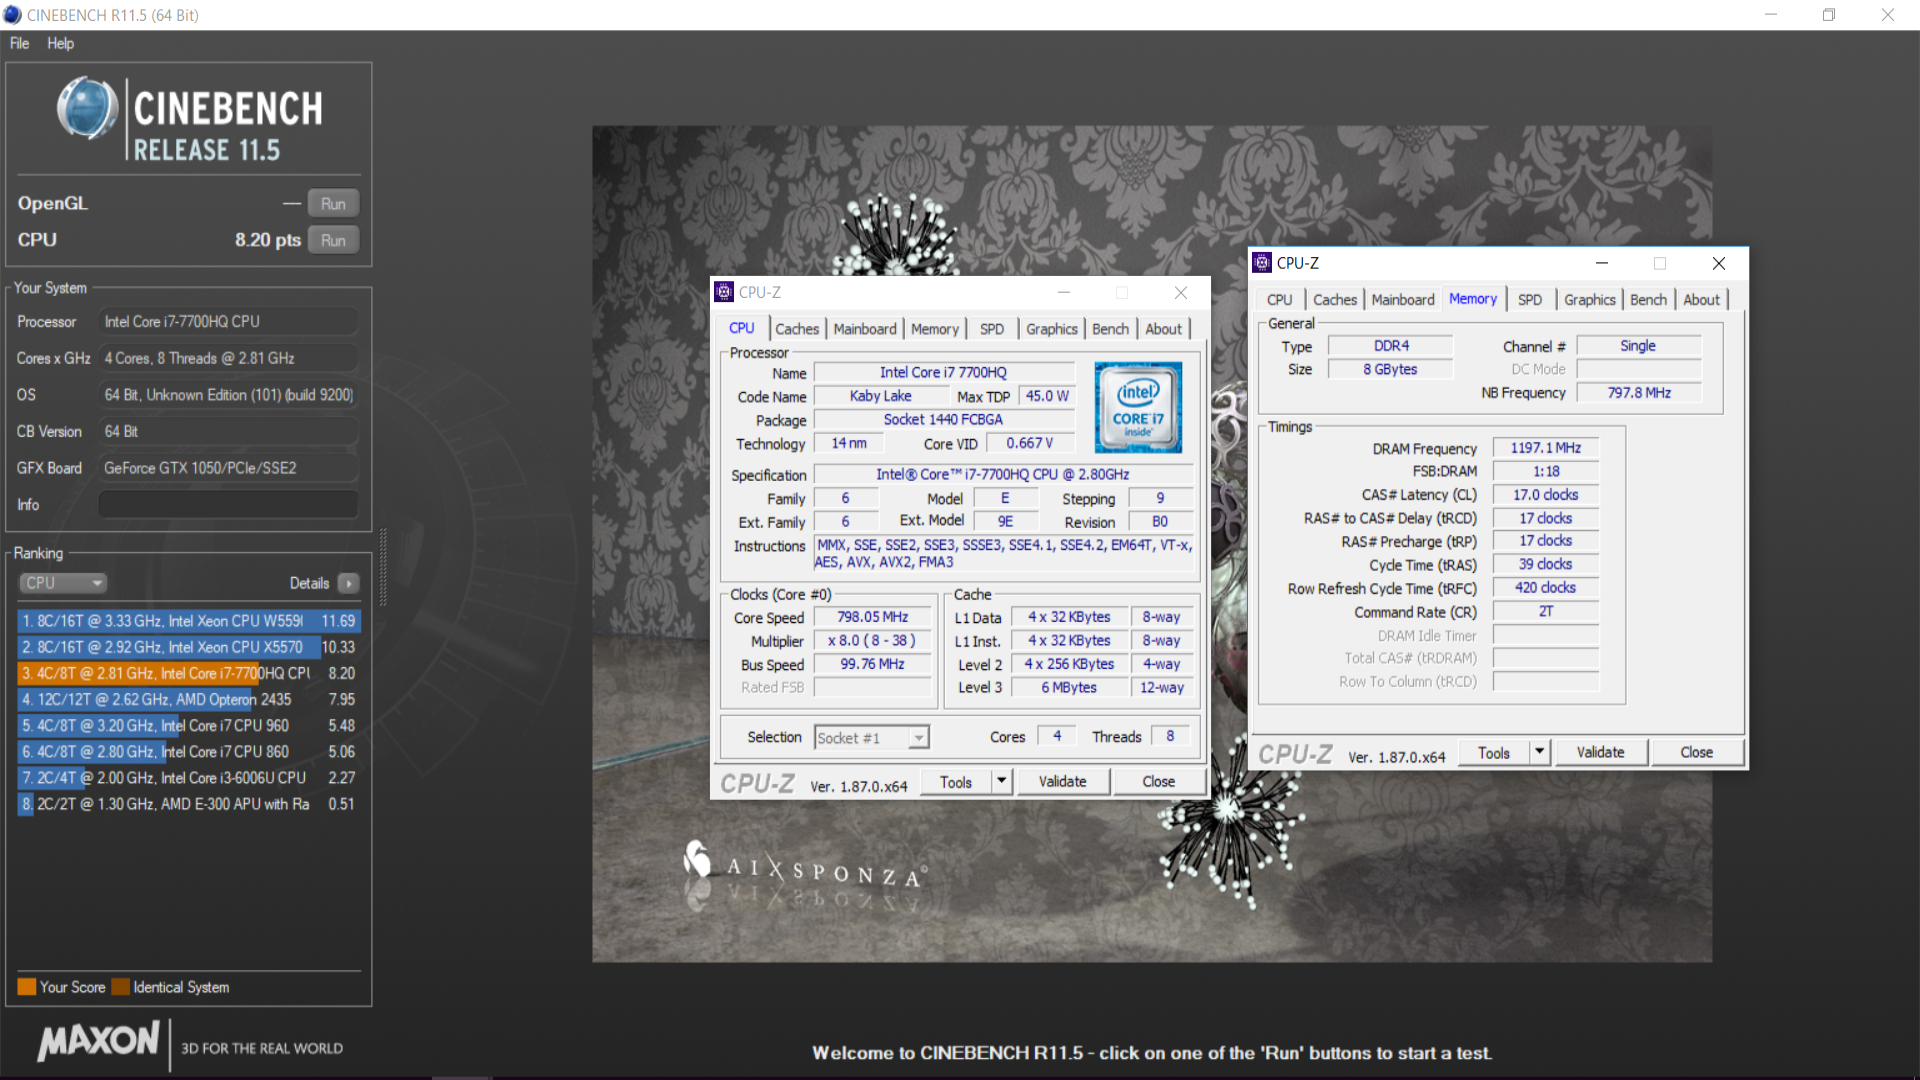
Task: Switch to Mainboard tab in right CPU-Z window
Action: coord(1402,300)
